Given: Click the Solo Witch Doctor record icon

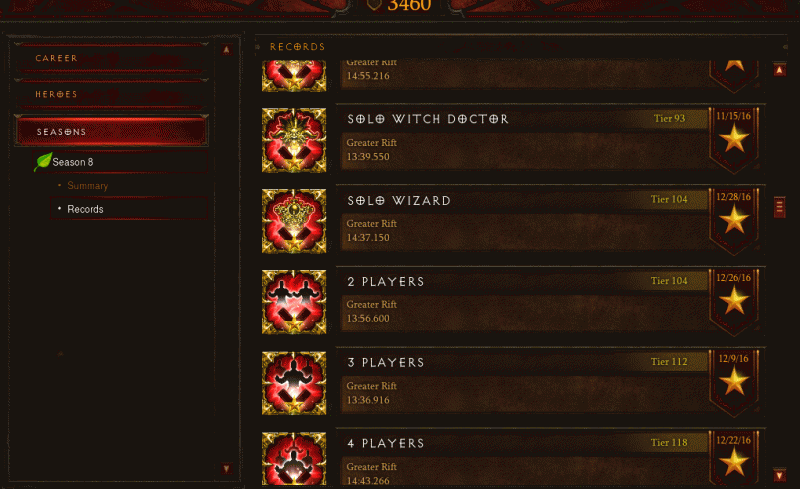Looking at the screenshot, I should tap(294, 140).
